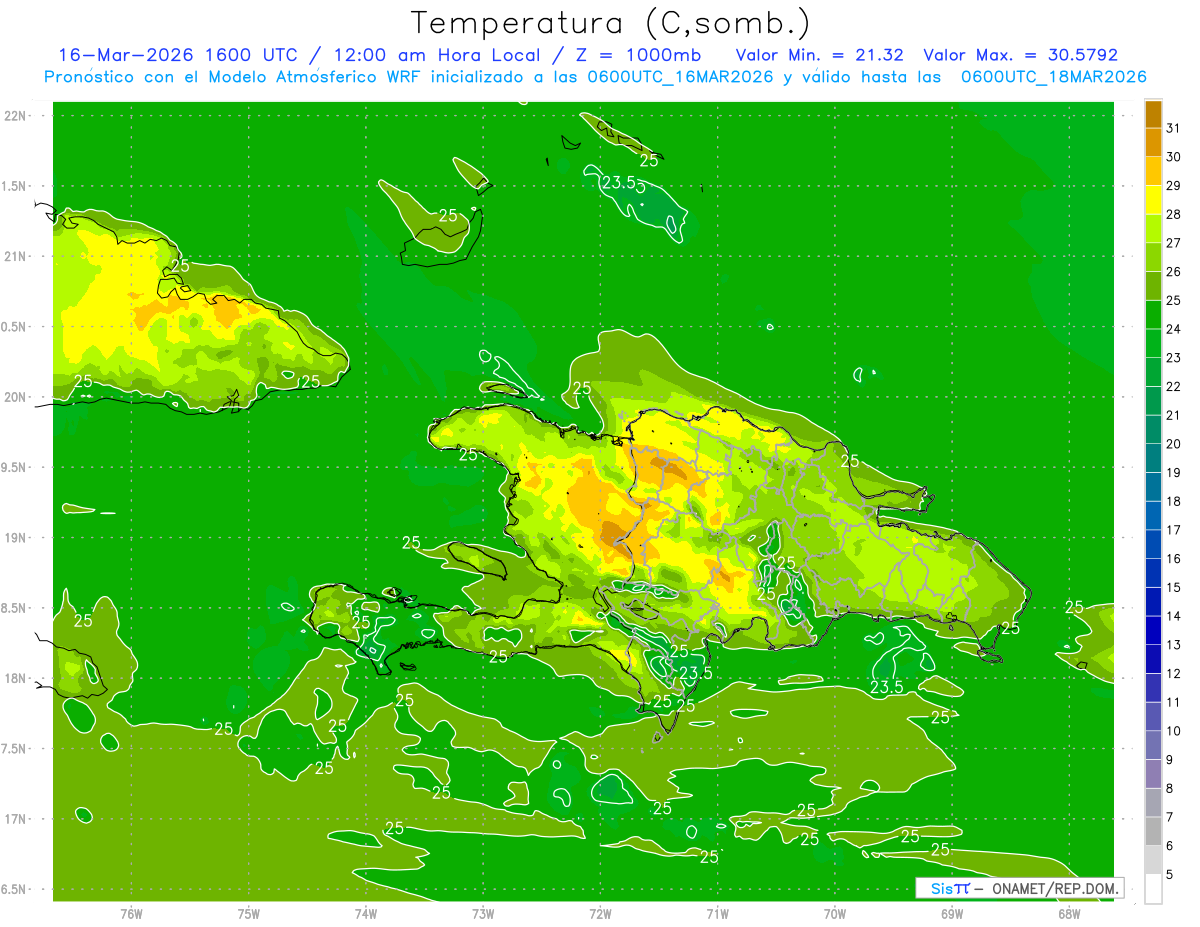This screenshot has width=1200, height=927.
Task: Click the blue legend swatch between 15 and 16
Action: pos(1153,574)
